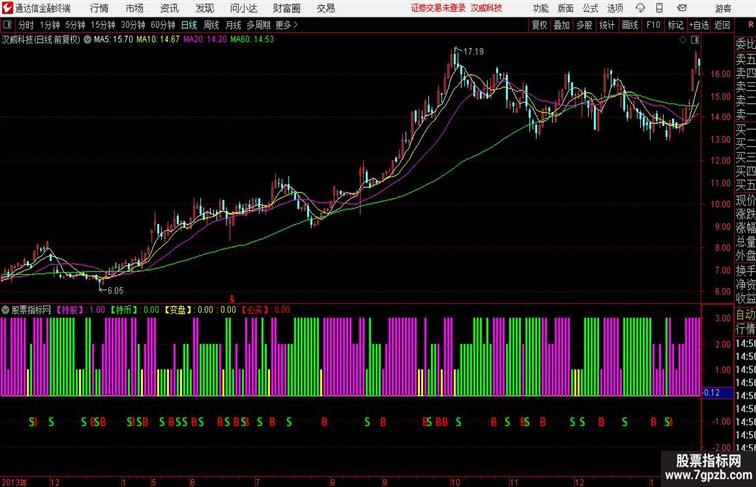Viewport: 756px width, 487px height.
Task: Open the F10 company info button
Action: [653, 25]
